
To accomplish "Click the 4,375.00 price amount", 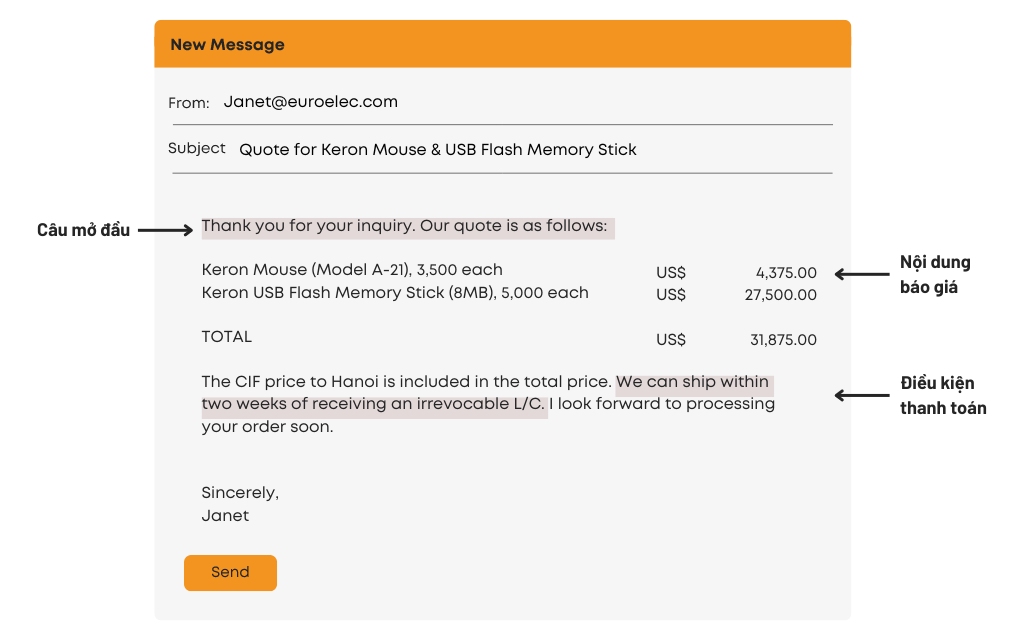I will point(786,272).
